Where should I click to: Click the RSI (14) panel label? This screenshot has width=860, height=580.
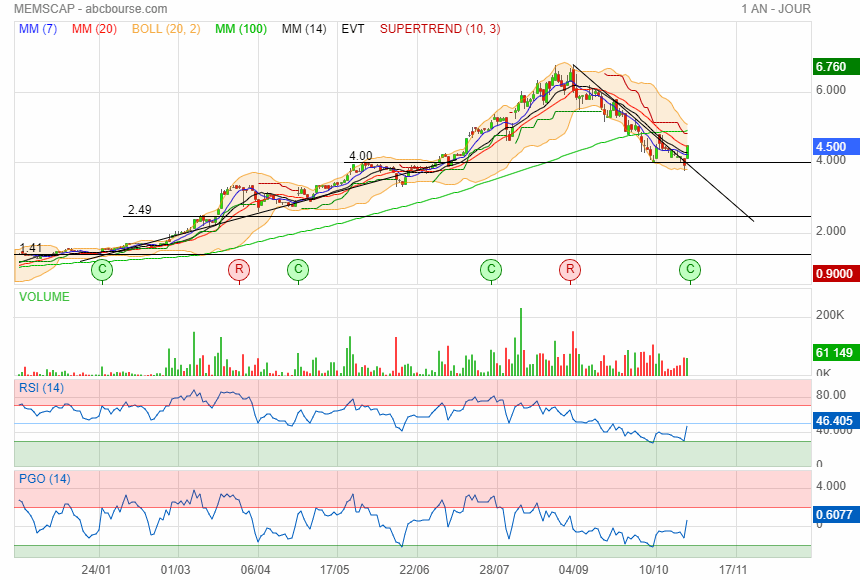pos(41,388)
